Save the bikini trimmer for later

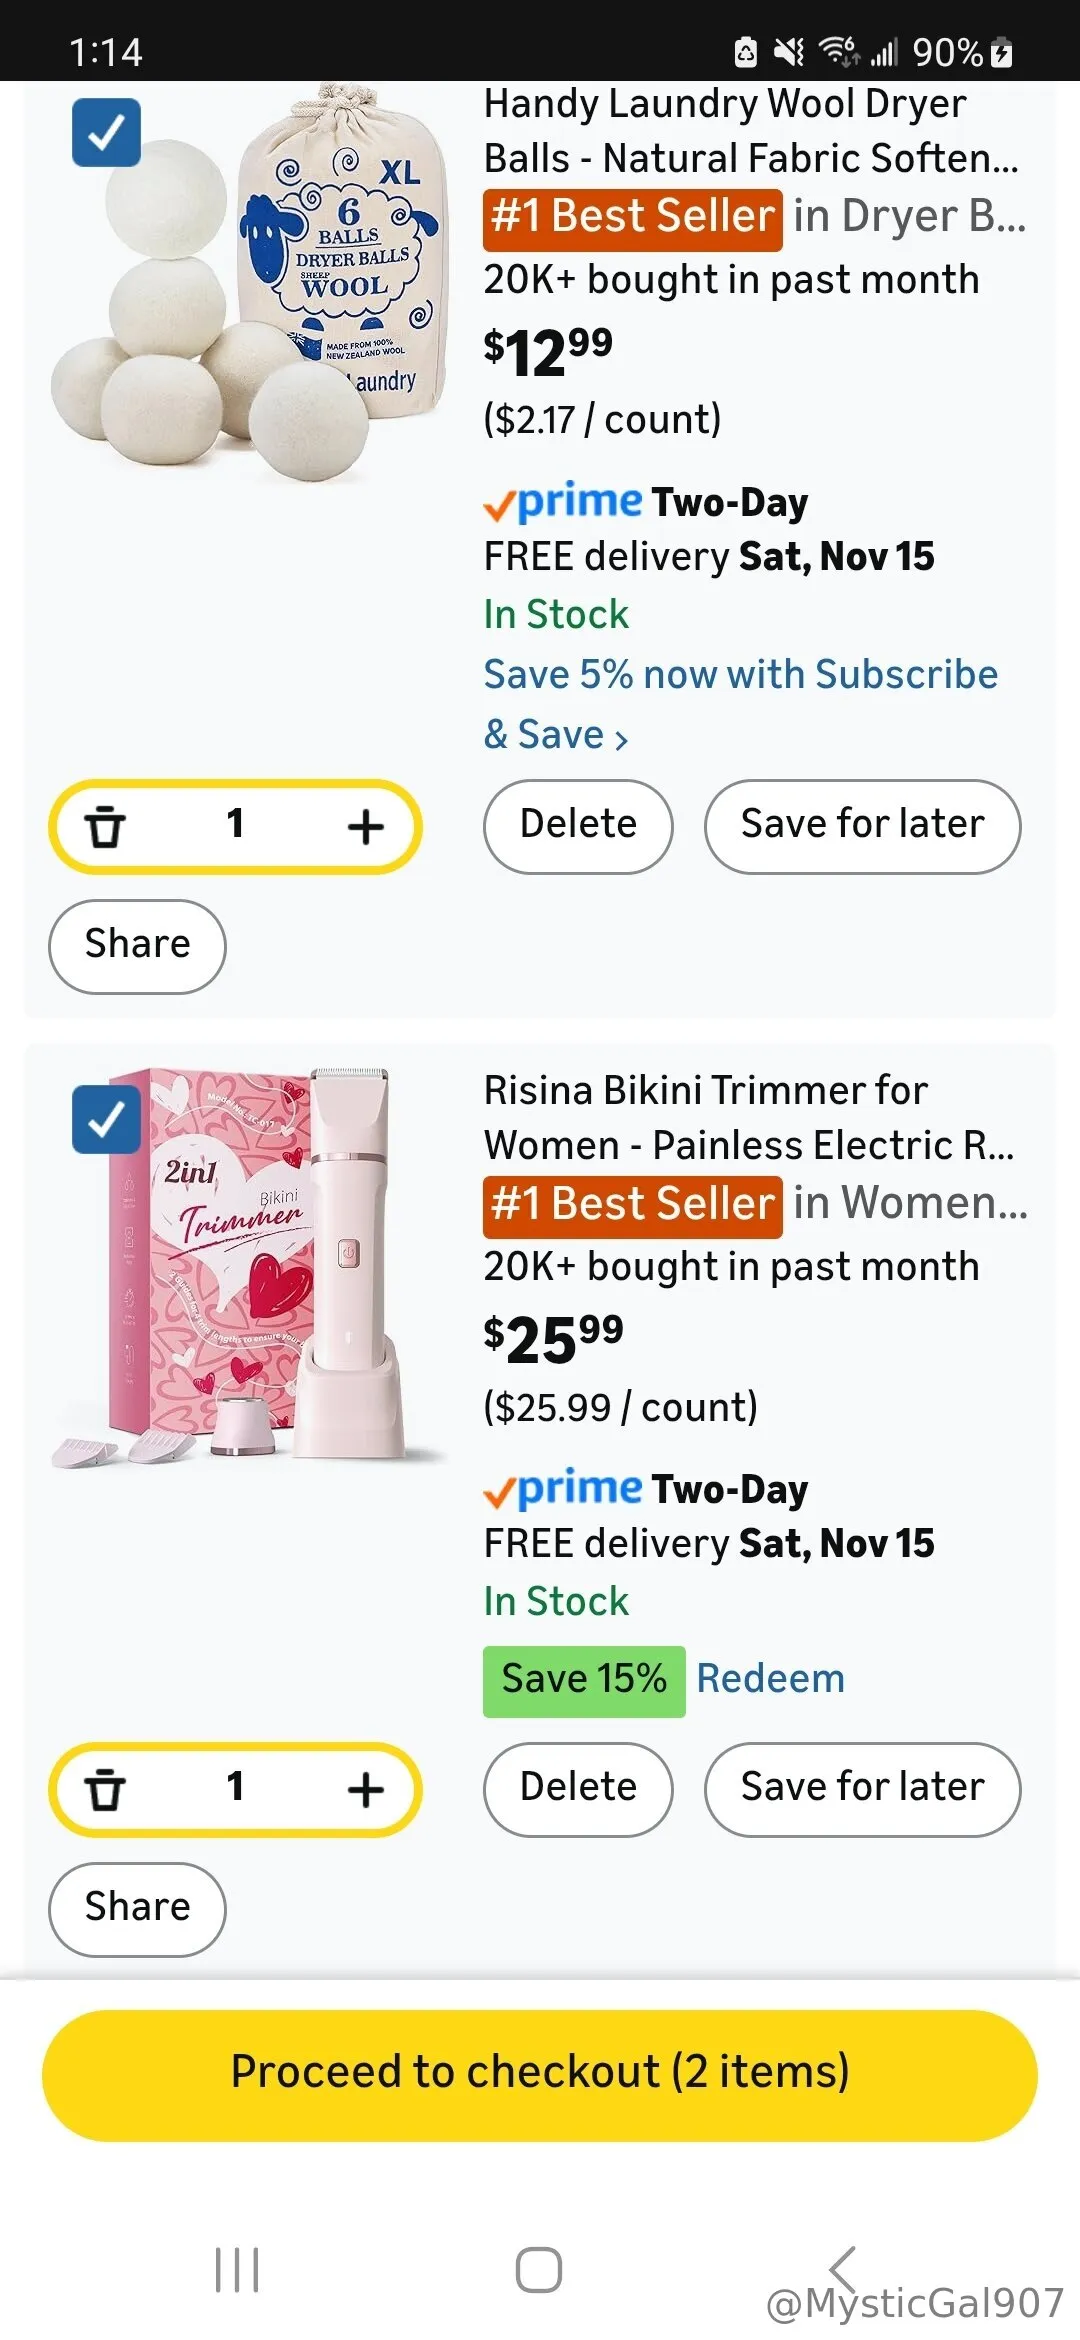click(x=862, y=1789)
